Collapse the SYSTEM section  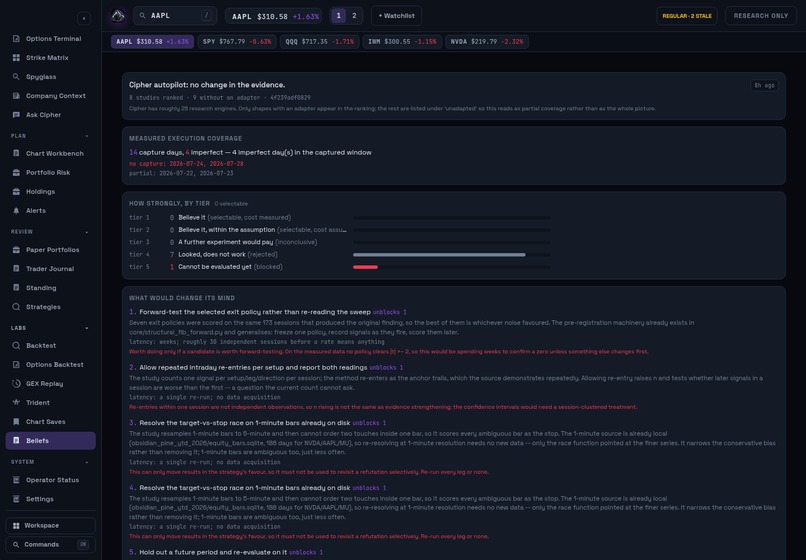pyautogui.click(x=86, y=462)
